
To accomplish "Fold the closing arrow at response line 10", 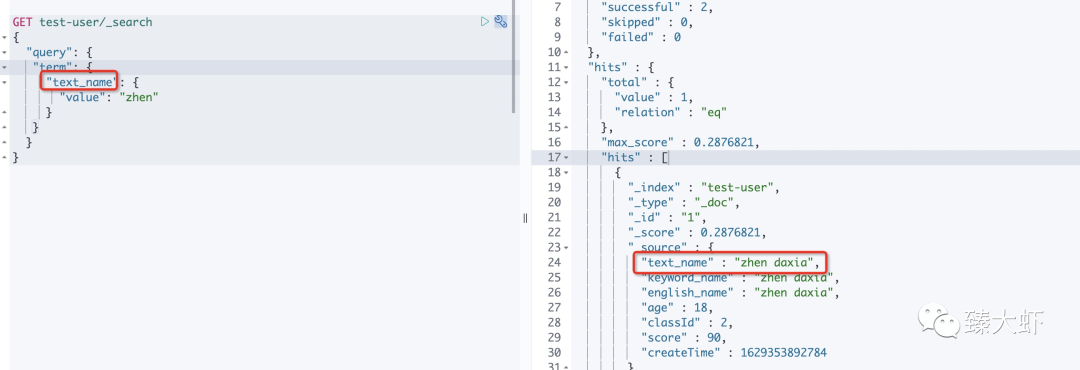I will [566, 52].
